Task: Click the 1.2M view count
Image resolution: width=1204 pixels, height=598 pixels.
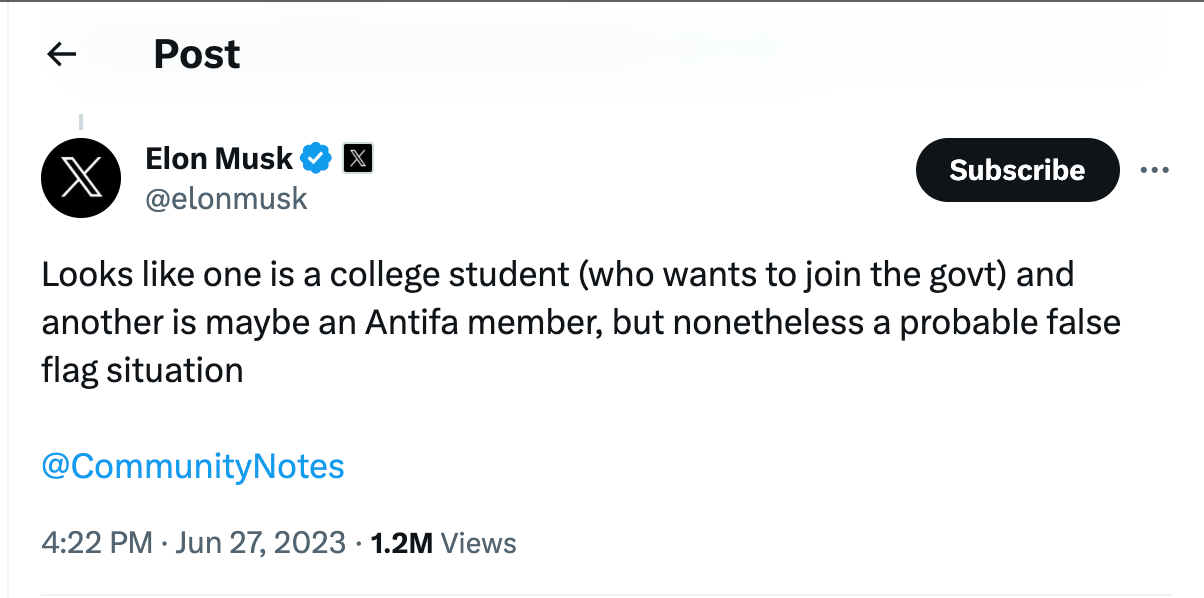Action: (x=401, y=543)
